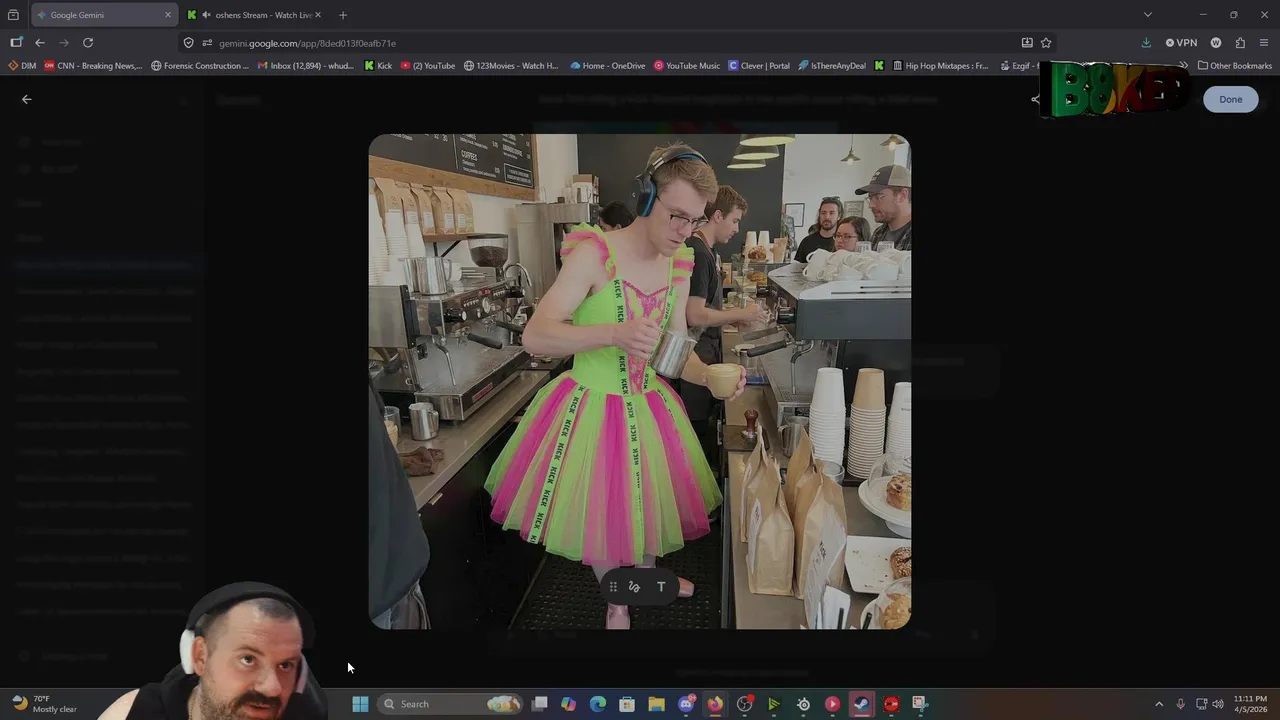Click the Done button
This screenshot has width=1280, height=720.
click(x=1230, y=99)
